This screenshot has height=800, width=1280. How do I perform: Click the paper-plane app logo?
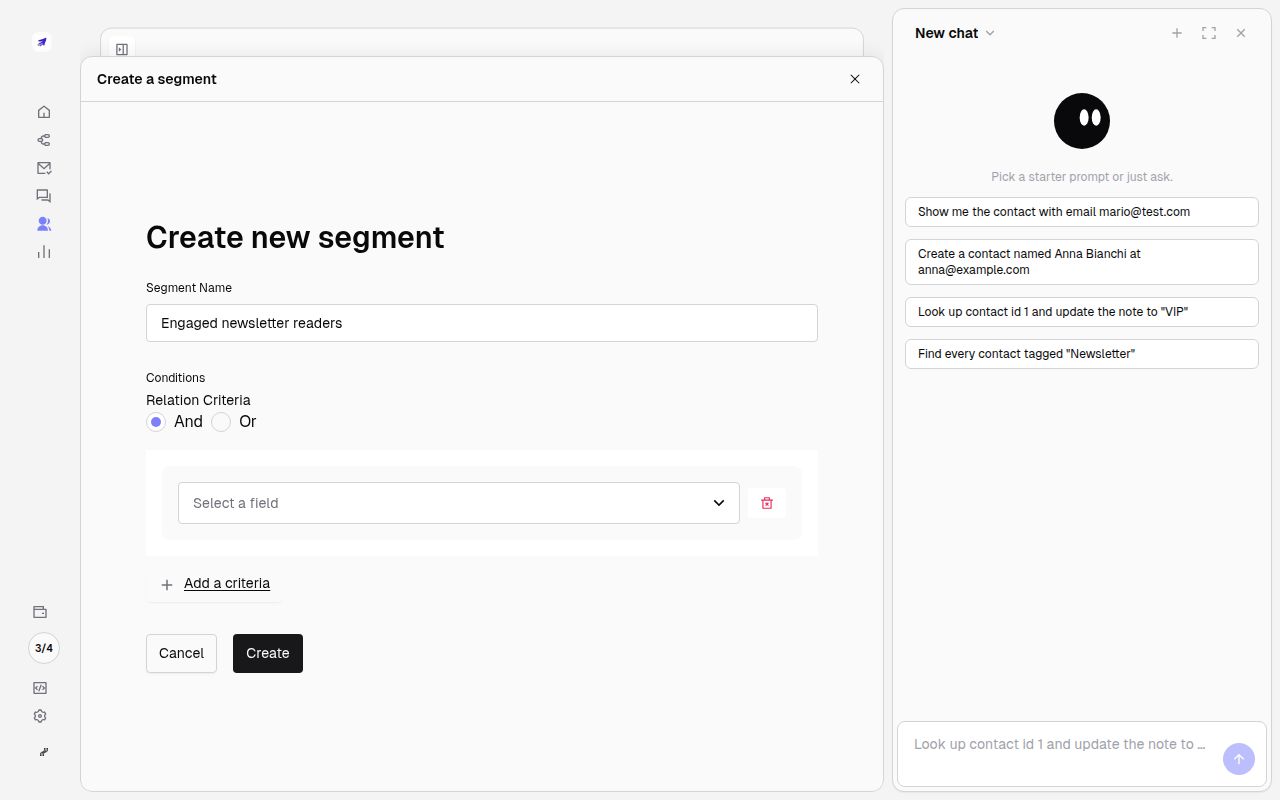[x=41, y=42]
